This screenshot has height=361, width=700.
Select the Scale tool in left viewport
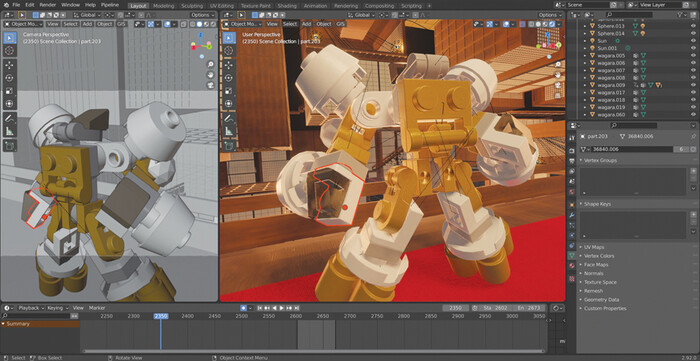tap(10, 91)
